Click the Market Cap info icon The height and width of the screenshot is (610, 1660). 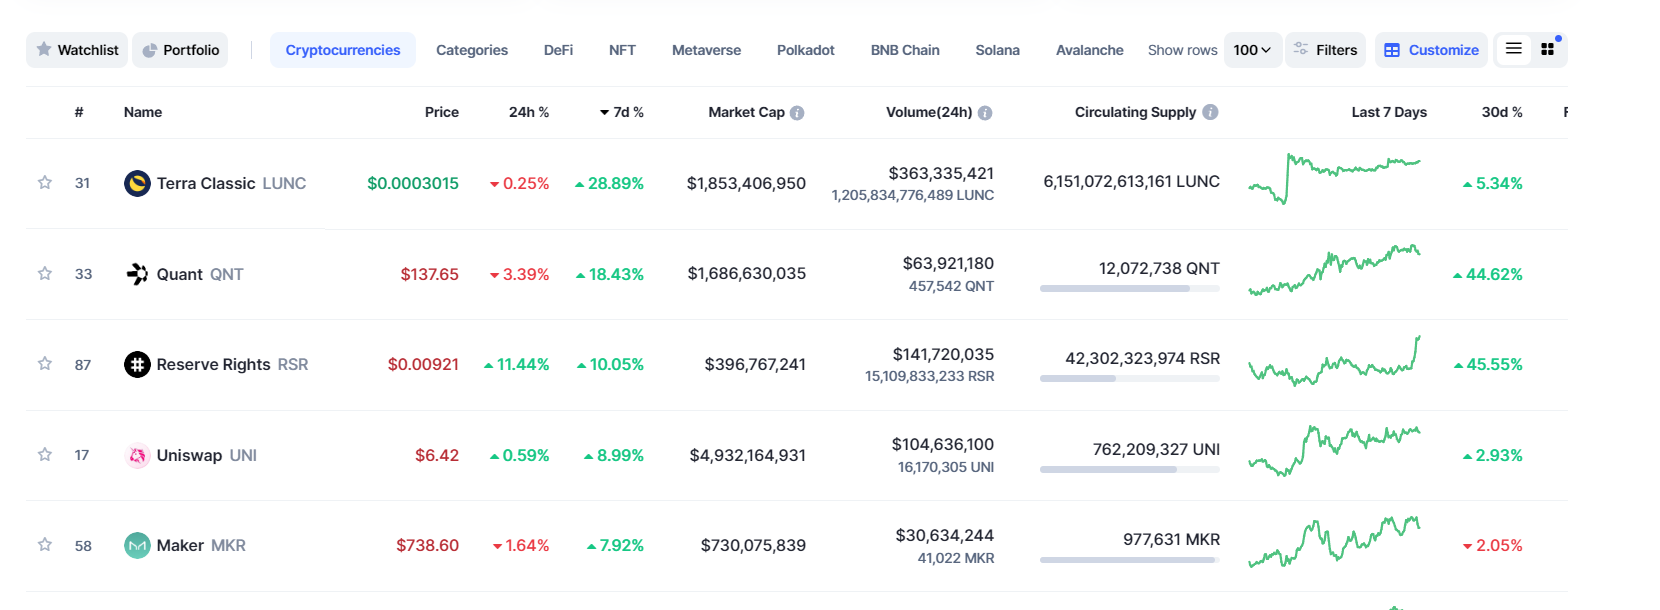pyautogui.click(x=797, y=113)
